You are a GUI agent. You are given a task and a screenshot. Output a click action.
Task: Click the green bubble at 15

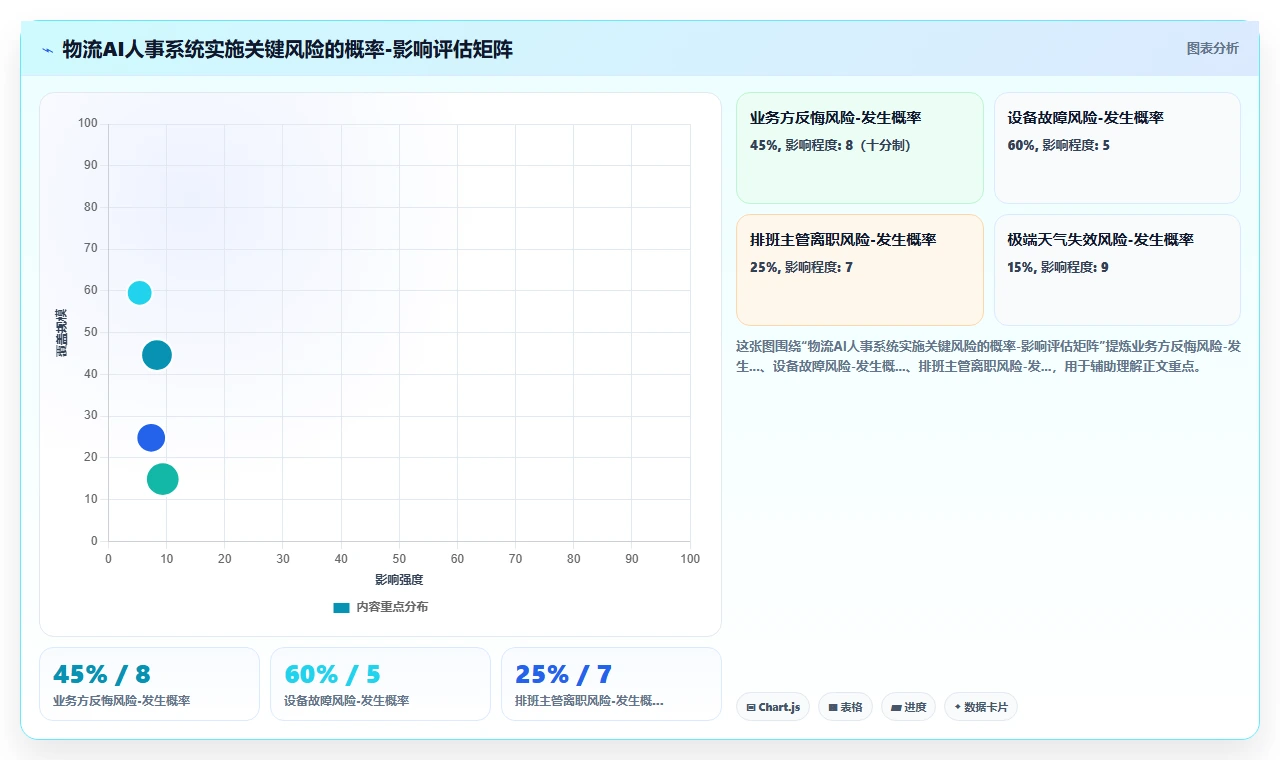163,479
